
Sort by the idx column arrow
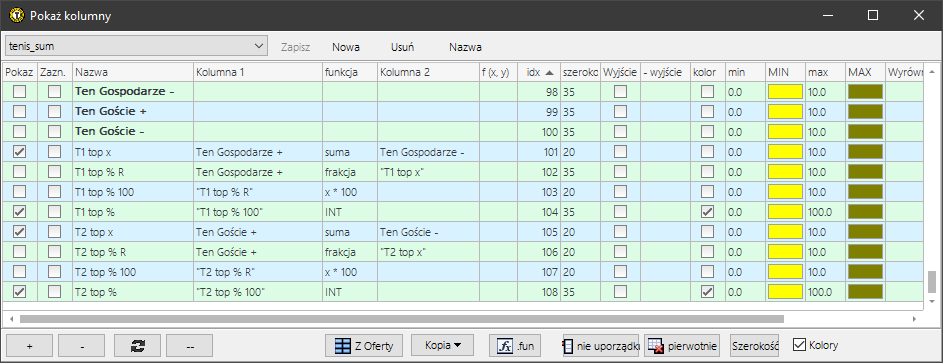coord(549,73)
